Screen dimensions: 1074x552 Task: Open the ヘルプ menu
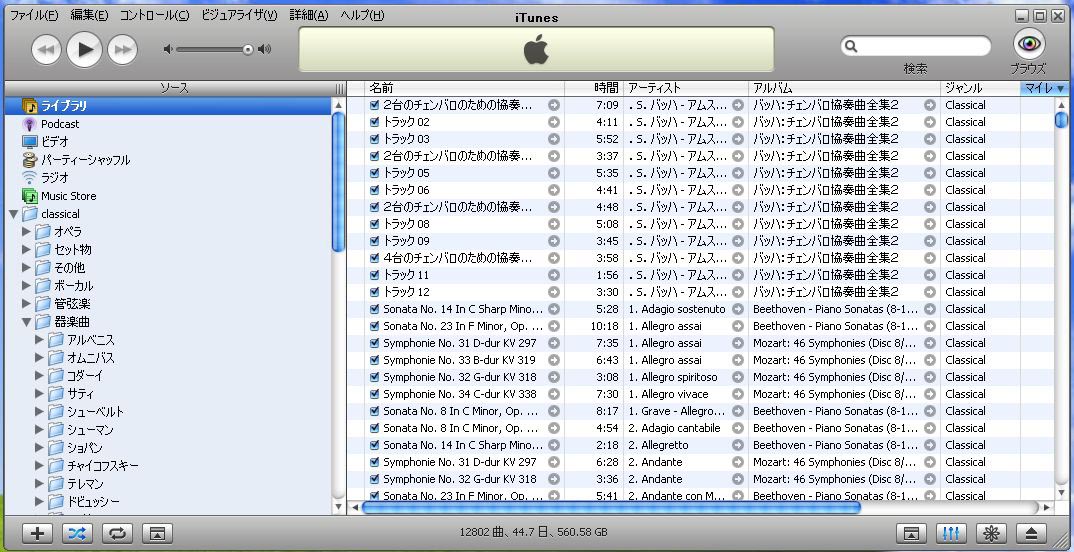point(362,15)
